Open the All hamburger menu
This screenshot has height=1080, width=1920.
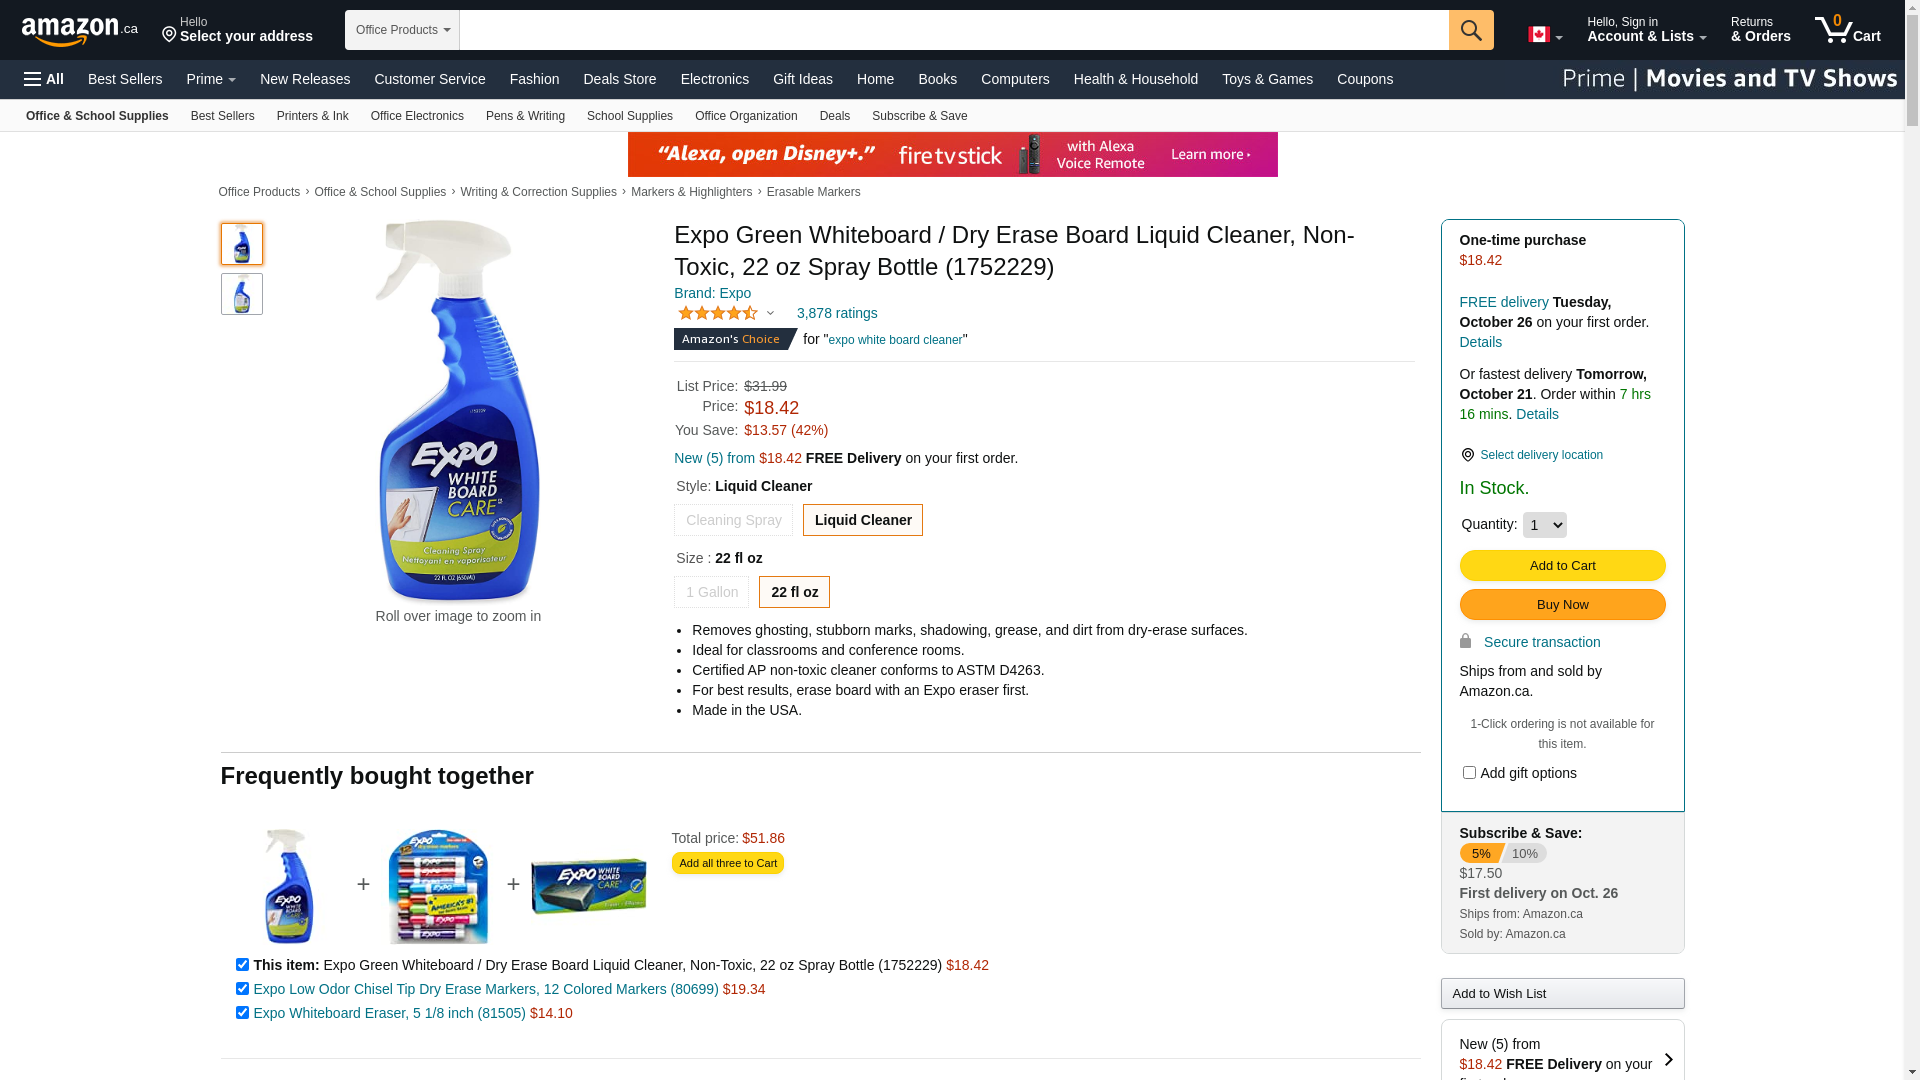click(44, 79)
